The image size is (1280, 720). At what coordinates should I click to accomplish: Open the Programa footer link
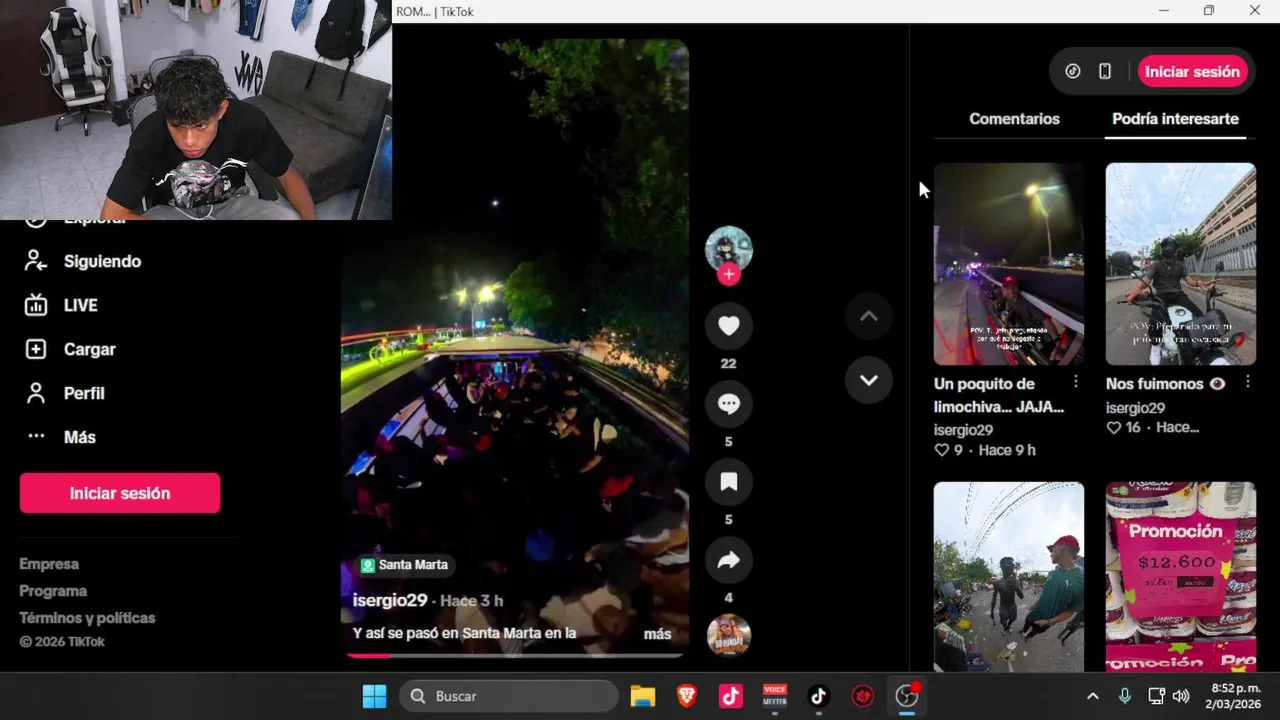[53, 591]
